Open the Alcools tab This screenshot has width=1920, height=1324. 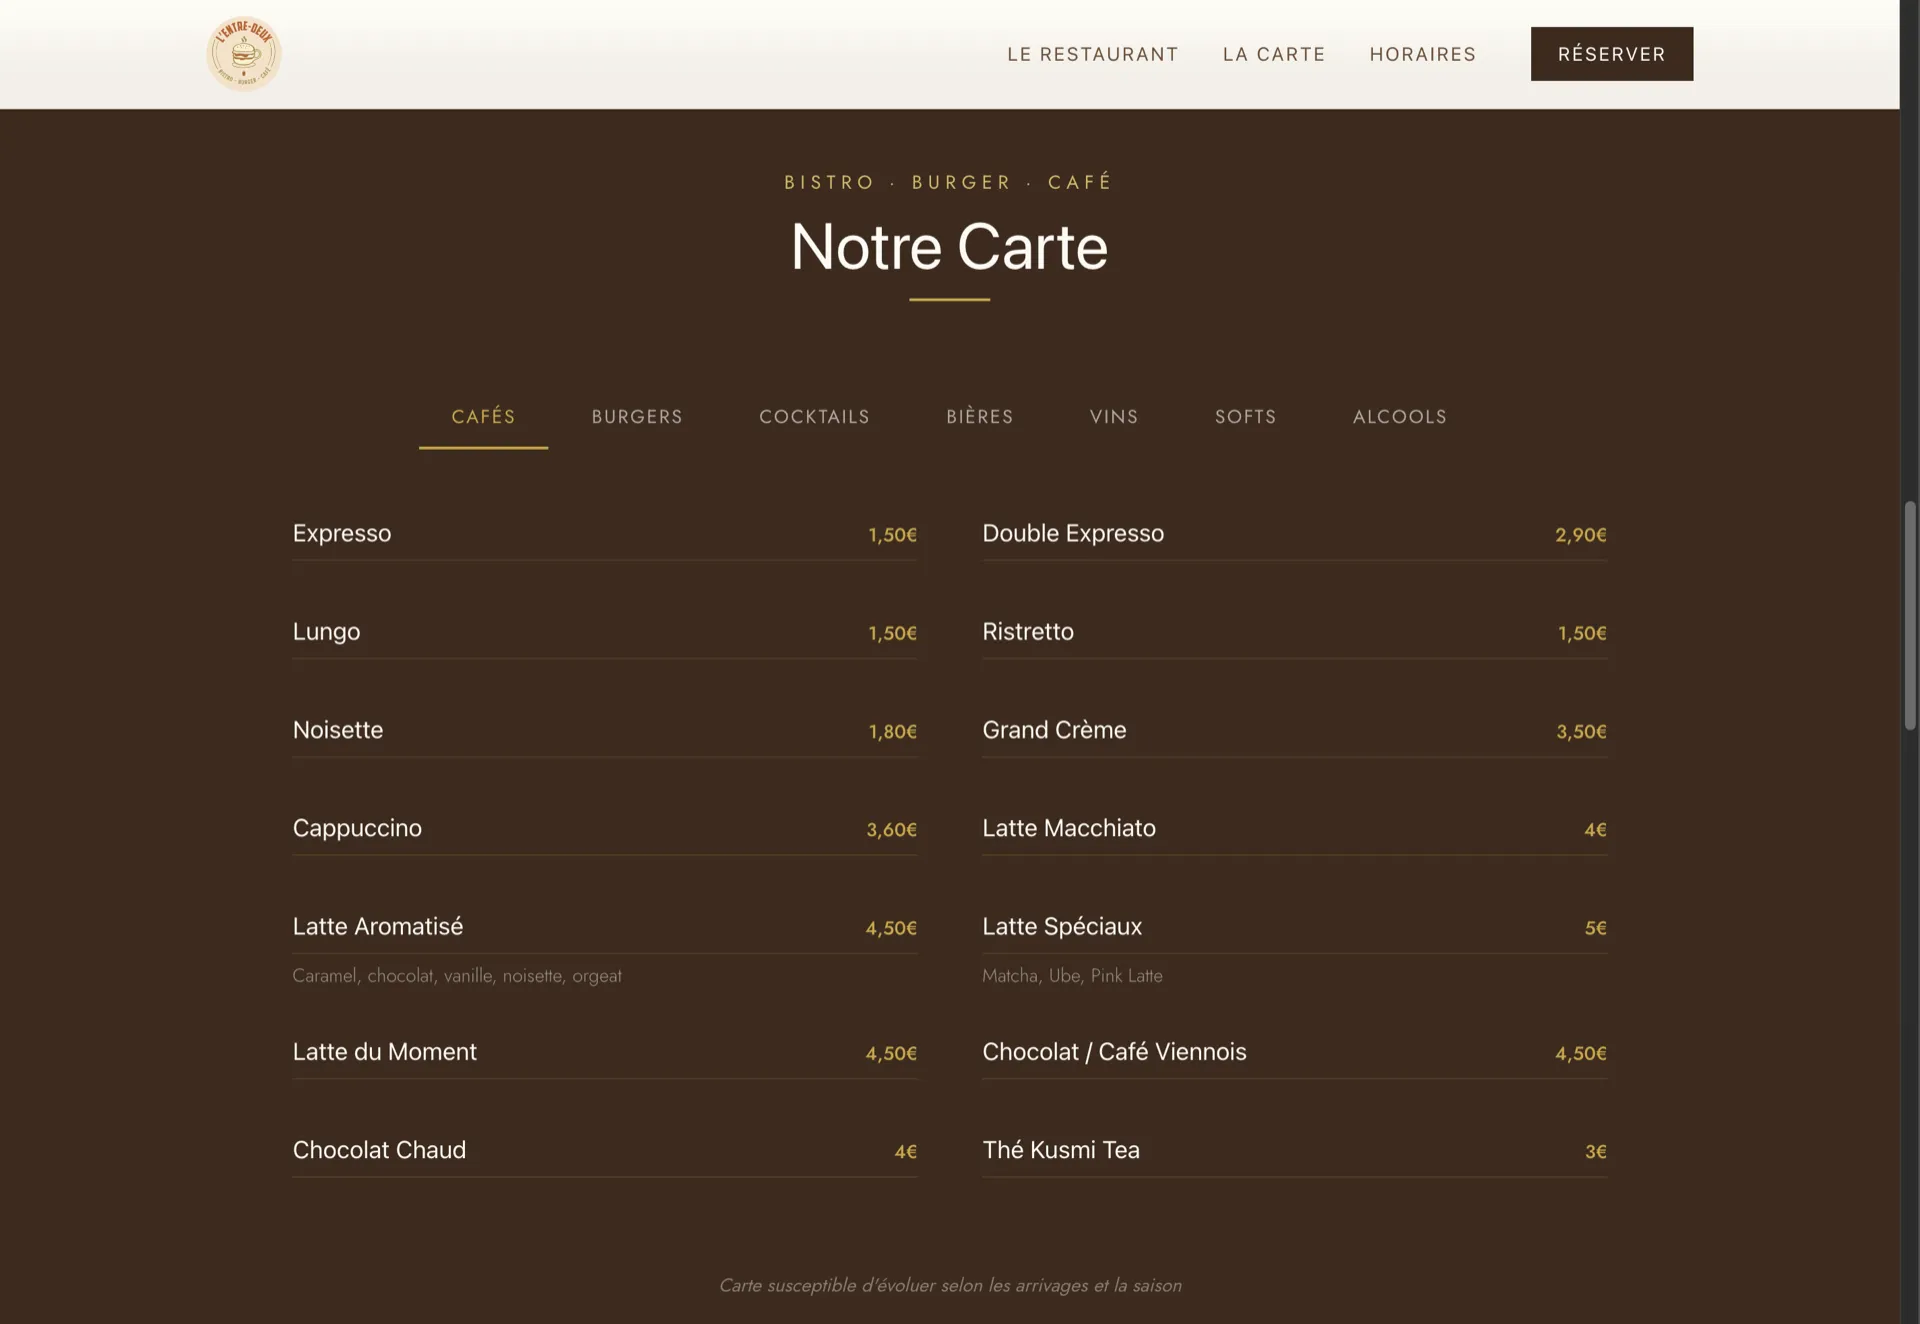coord(1399,417)
